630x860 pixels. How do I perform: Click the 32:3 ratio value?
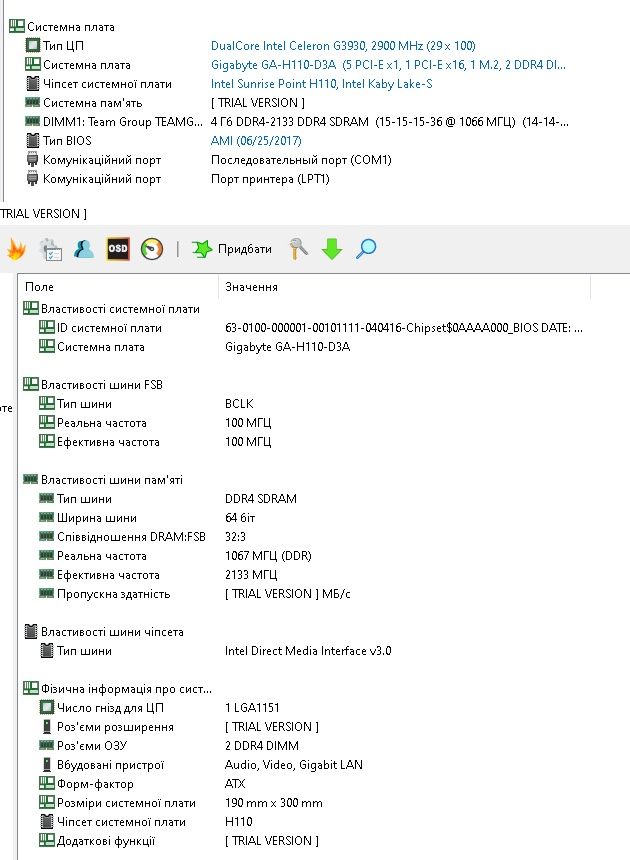(x=235, y=537)
